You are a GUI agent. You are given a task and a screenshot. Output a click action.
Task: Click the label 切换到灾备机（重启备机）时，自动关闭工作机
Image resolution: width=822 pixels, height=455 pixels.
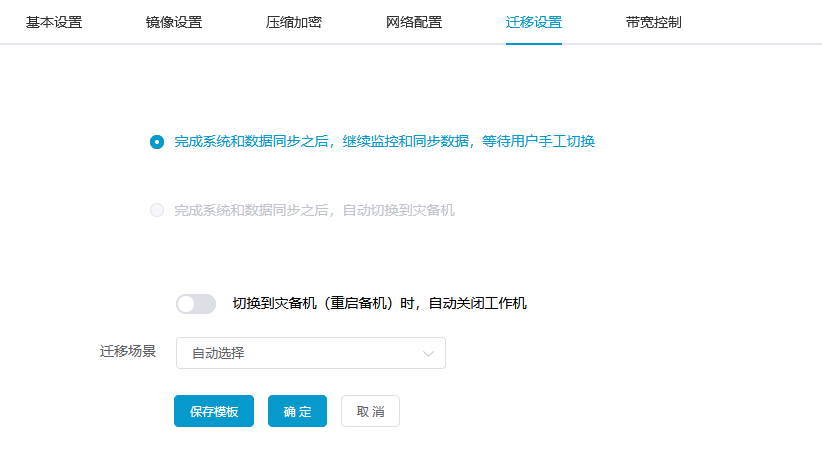pos(380,304)
